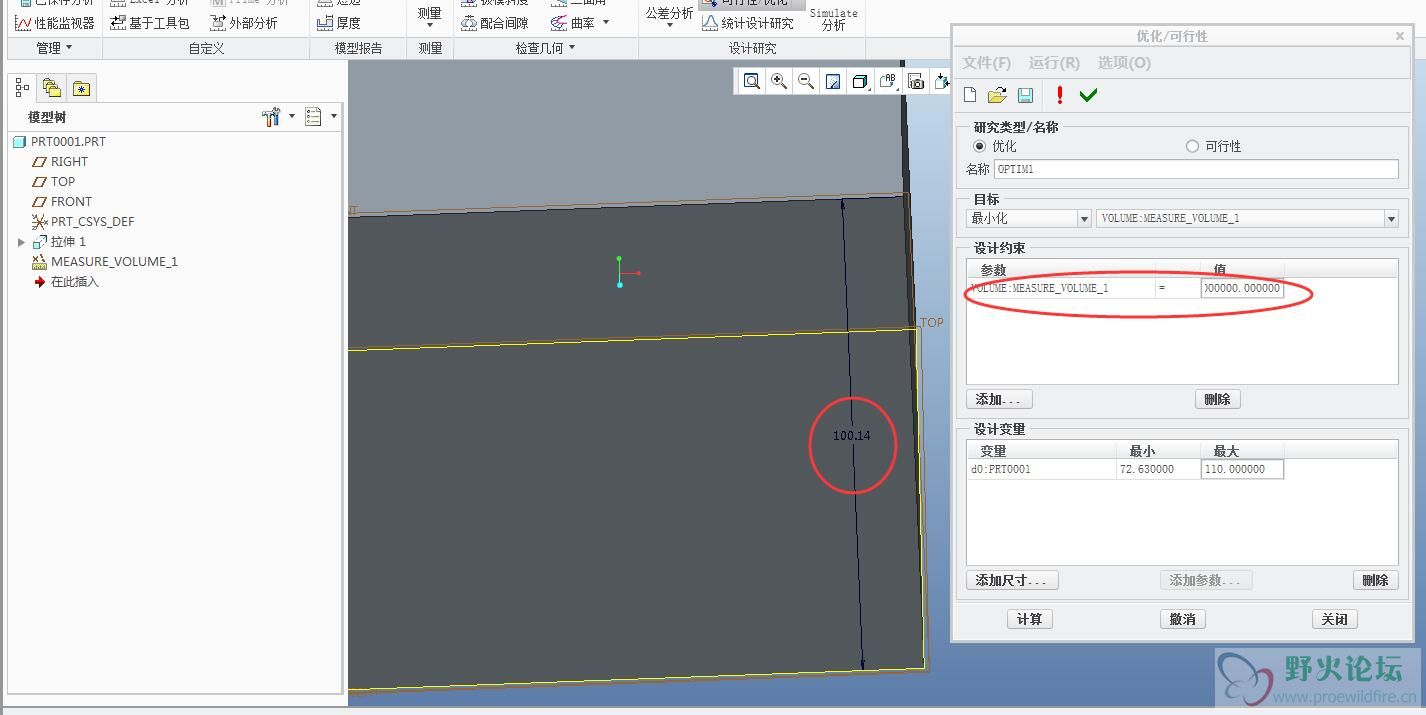The image size is (1426, 715).
Task: Click the minimum value cell 72.630000
Action: (x=1158, y=469)
